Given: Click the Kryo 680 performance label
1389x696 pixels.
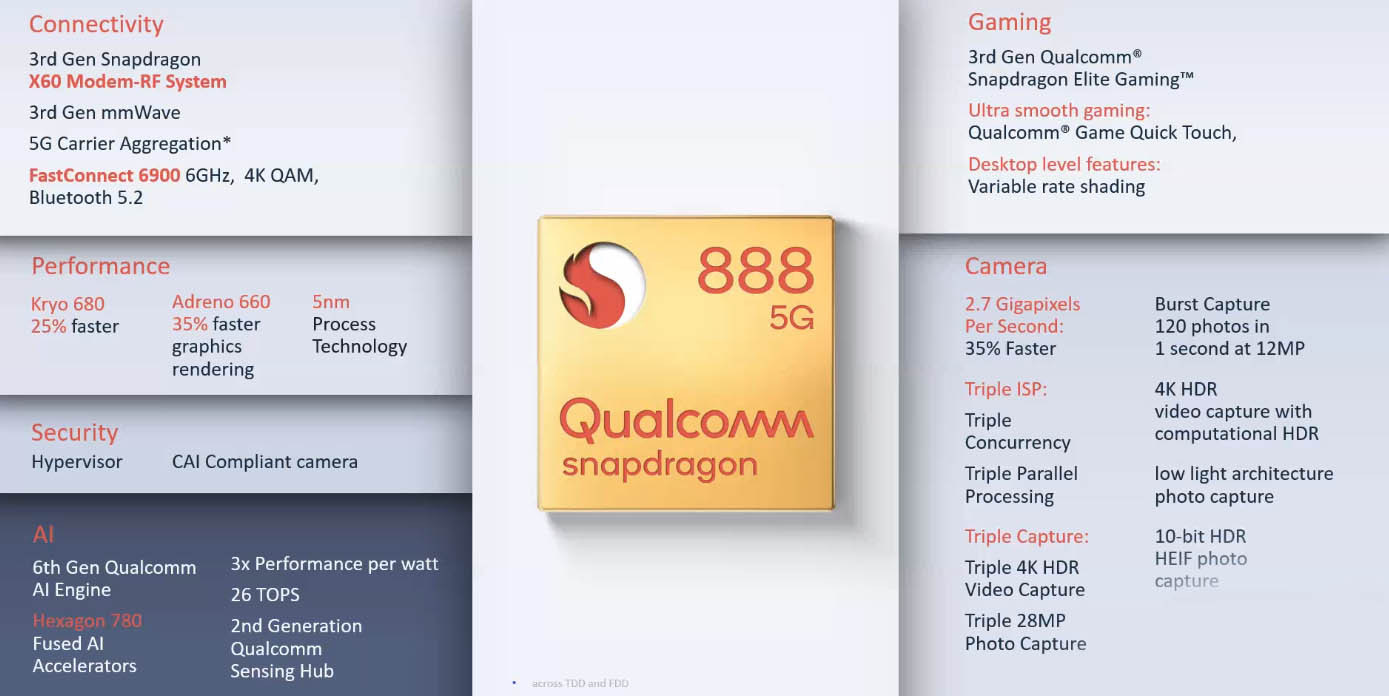Looking at the screenshot, I should click(67, 304).
